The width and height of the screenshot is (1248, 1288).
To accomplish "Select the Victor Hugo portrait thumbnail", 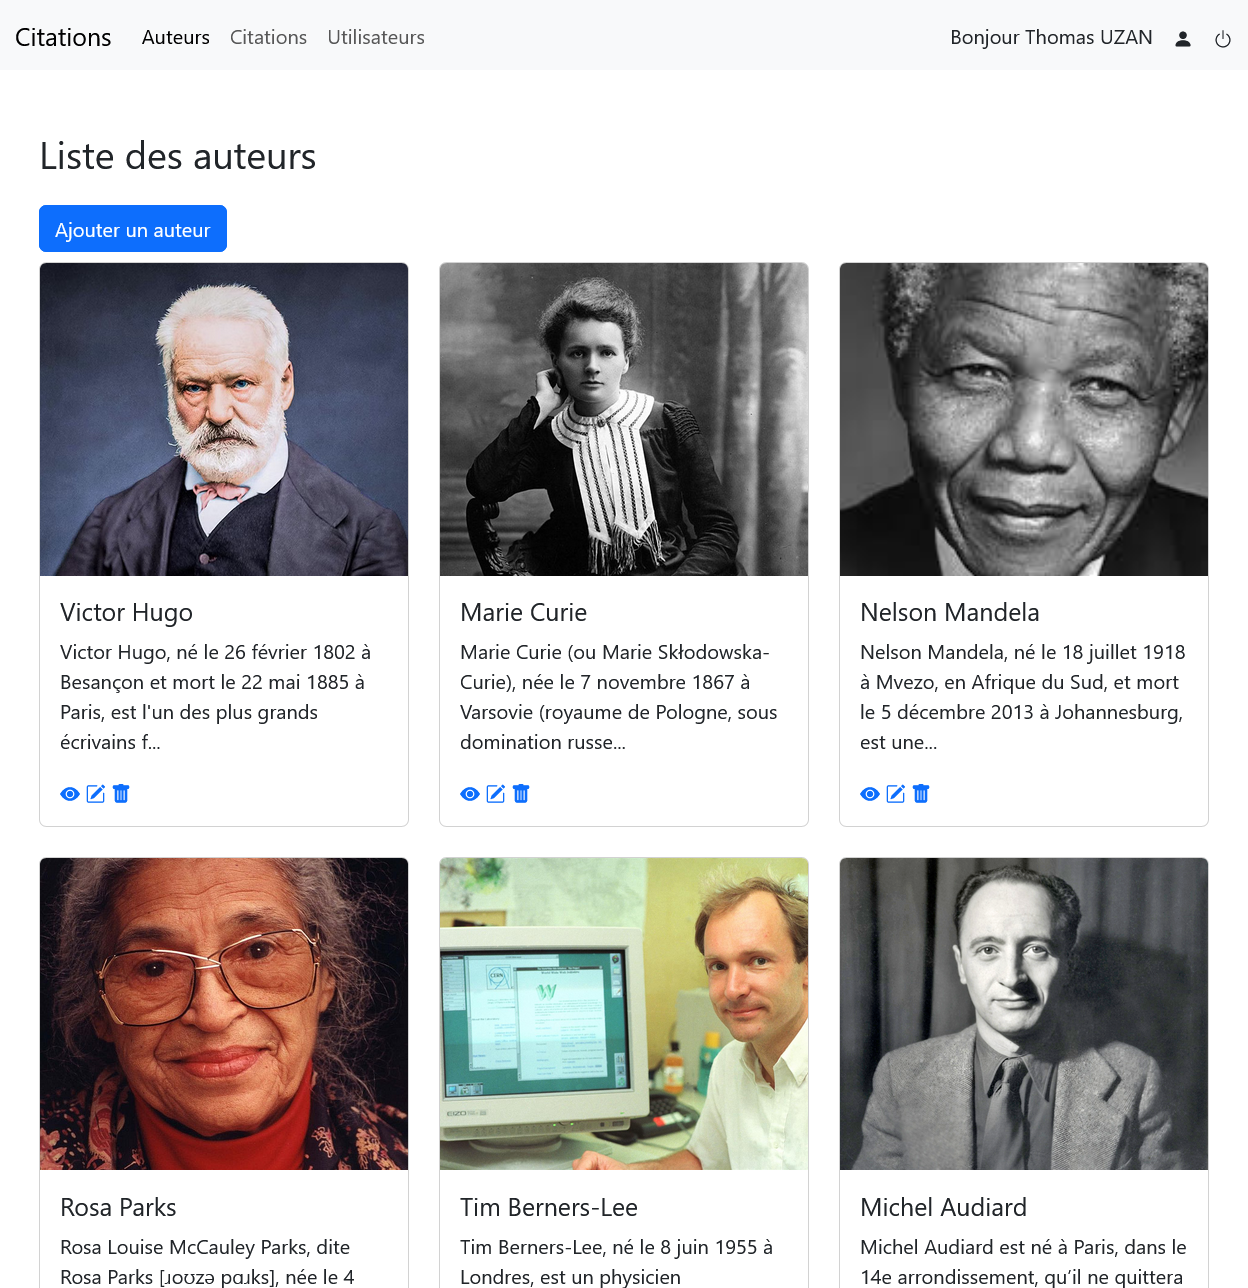I will click(x=224, y=420).
